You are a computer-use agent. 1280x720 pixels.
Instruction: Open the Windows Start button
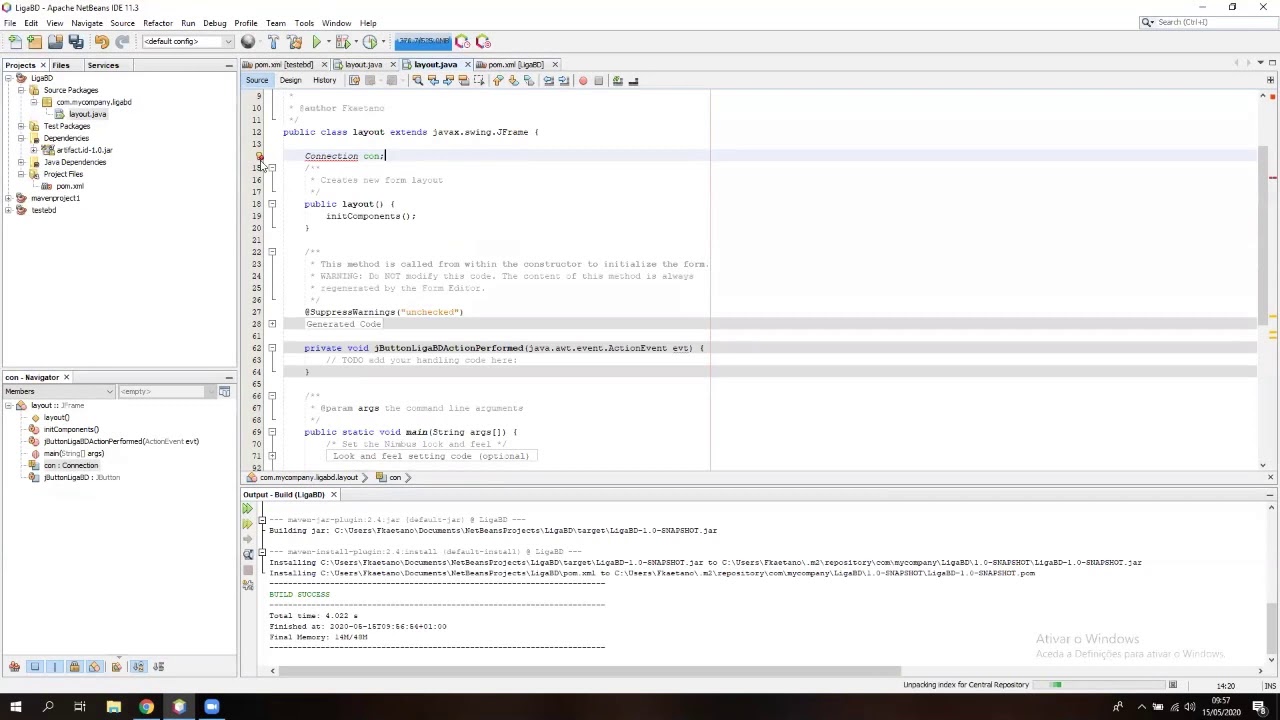tap(15, 707)
